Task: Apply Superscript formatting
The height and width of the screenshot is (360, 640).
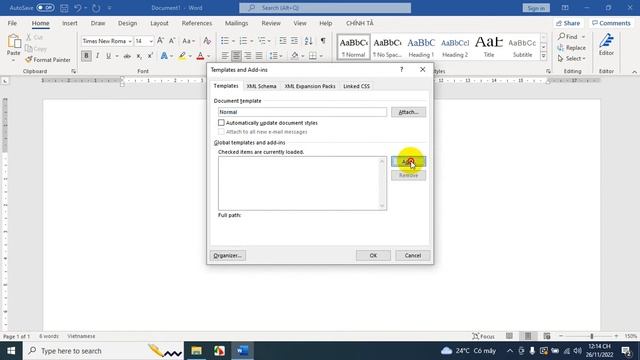Action: [x=150, y=56]
